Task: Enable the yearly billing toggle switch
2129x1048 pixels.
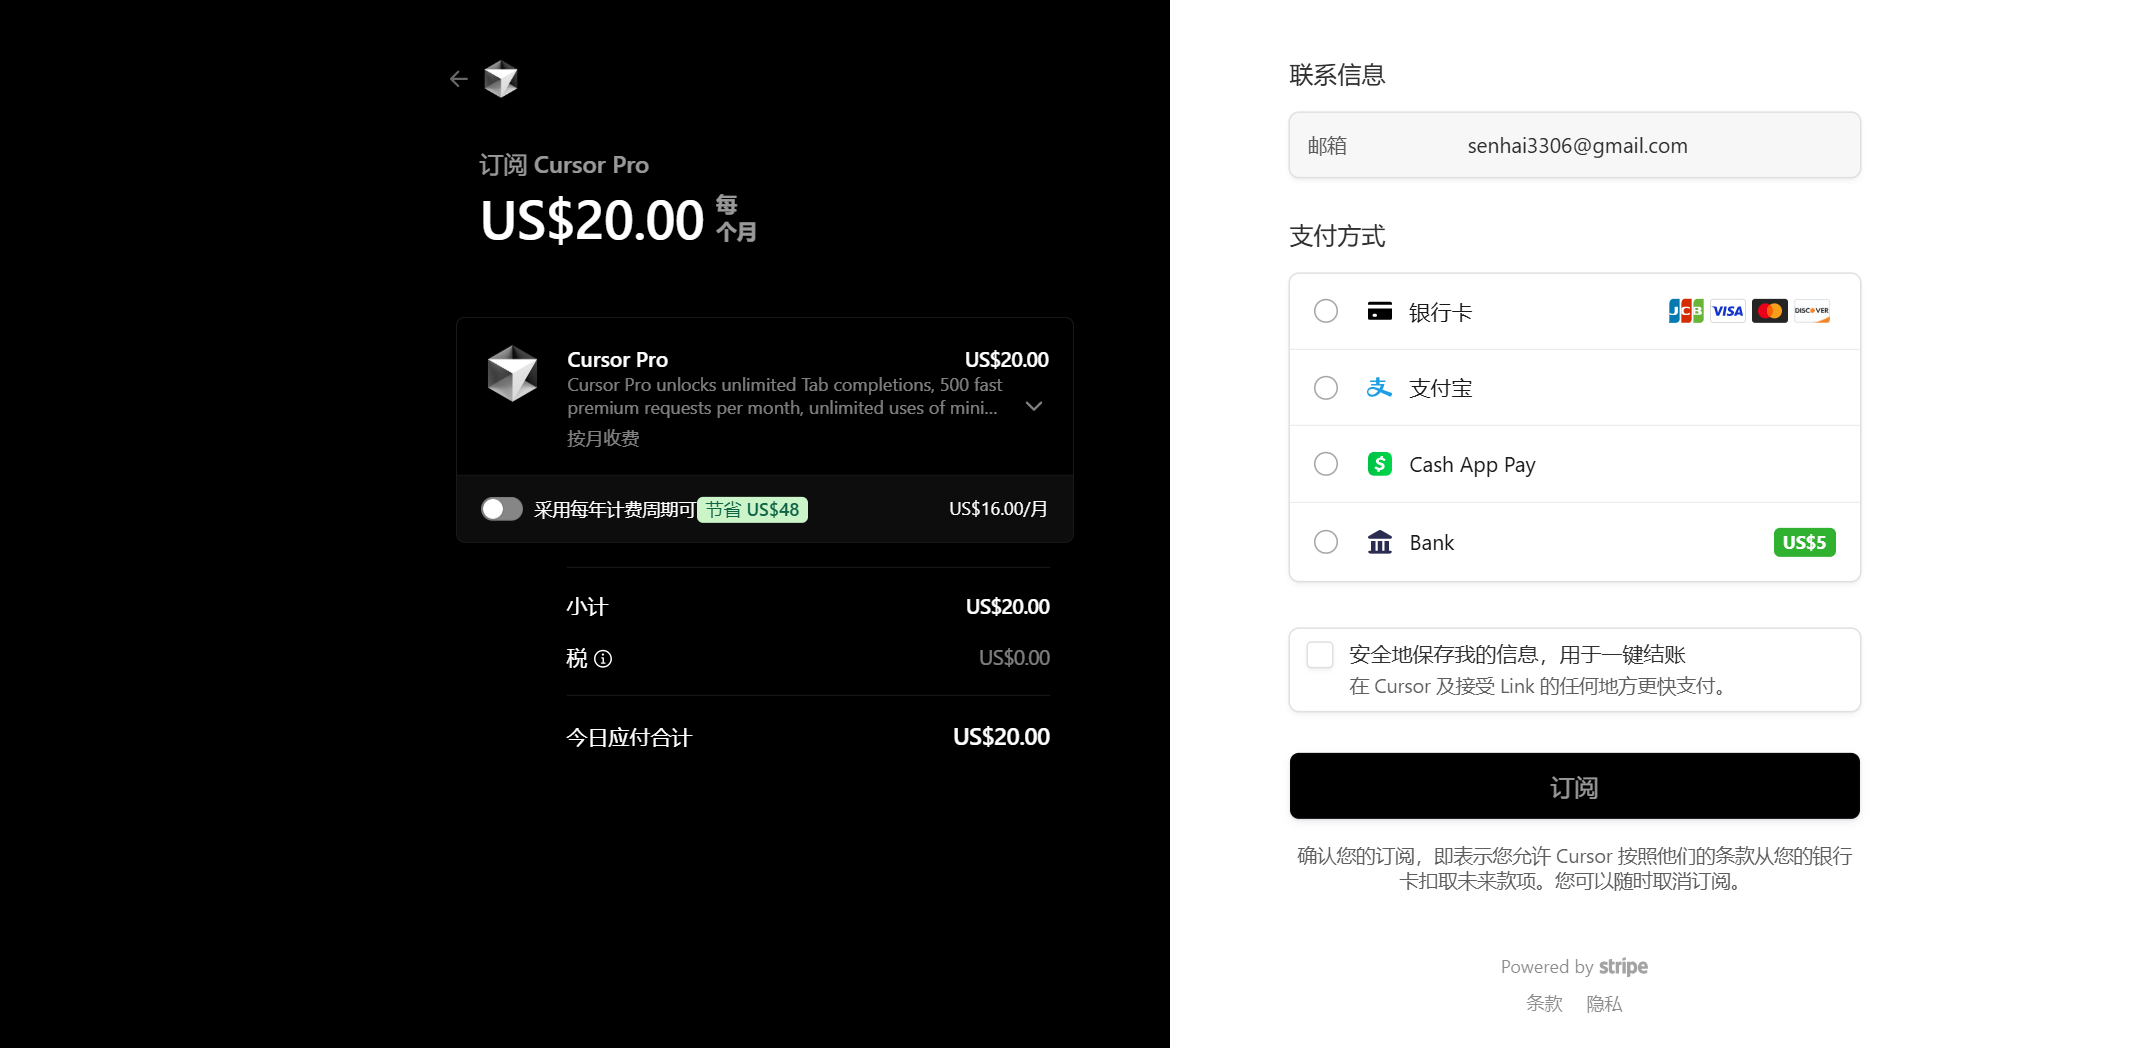Action: coord(502,509)
